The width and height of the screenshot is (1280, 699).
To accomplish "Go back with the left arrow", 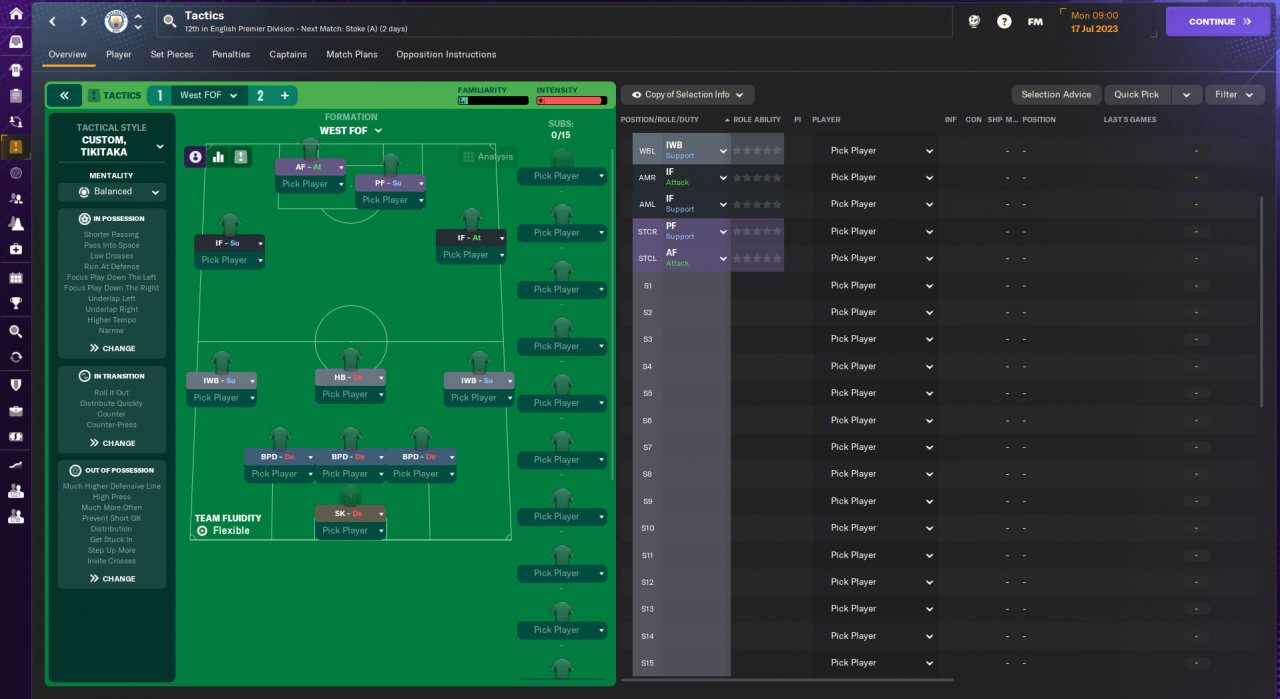I will click(x=52, y=21).
